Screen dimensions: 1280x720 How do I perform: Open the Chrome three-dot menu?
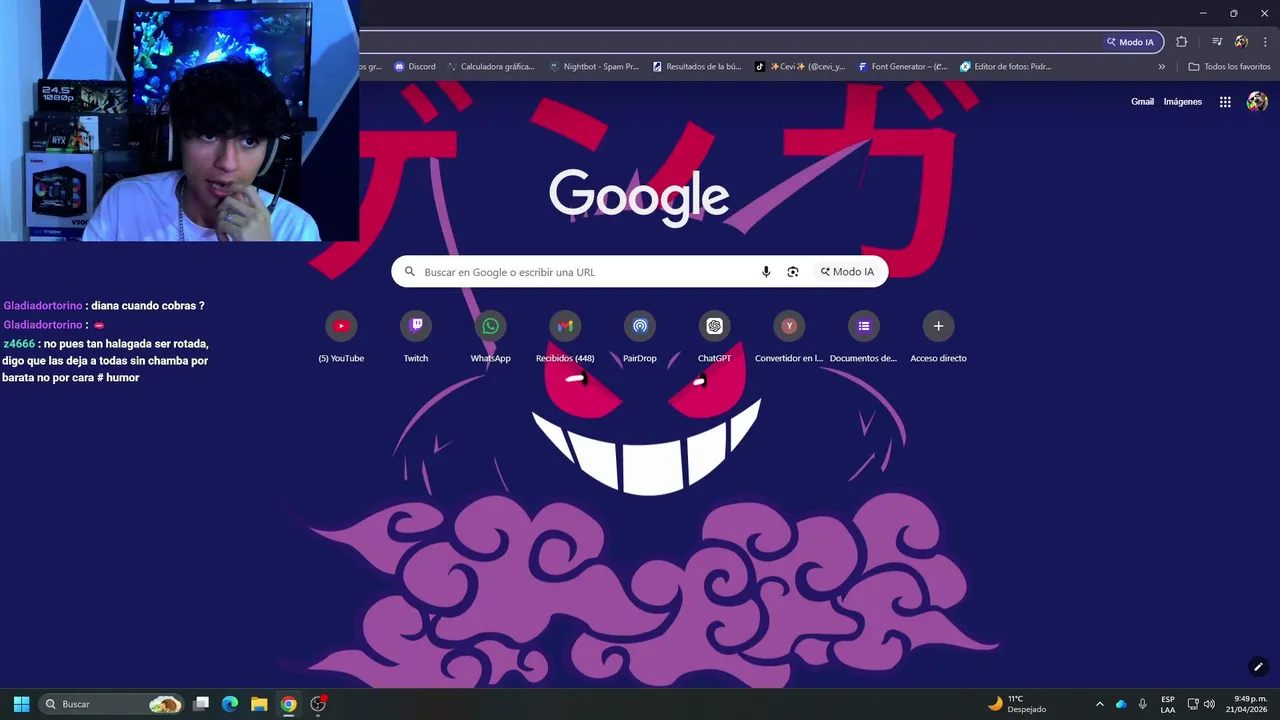(x=1266, y=42)
